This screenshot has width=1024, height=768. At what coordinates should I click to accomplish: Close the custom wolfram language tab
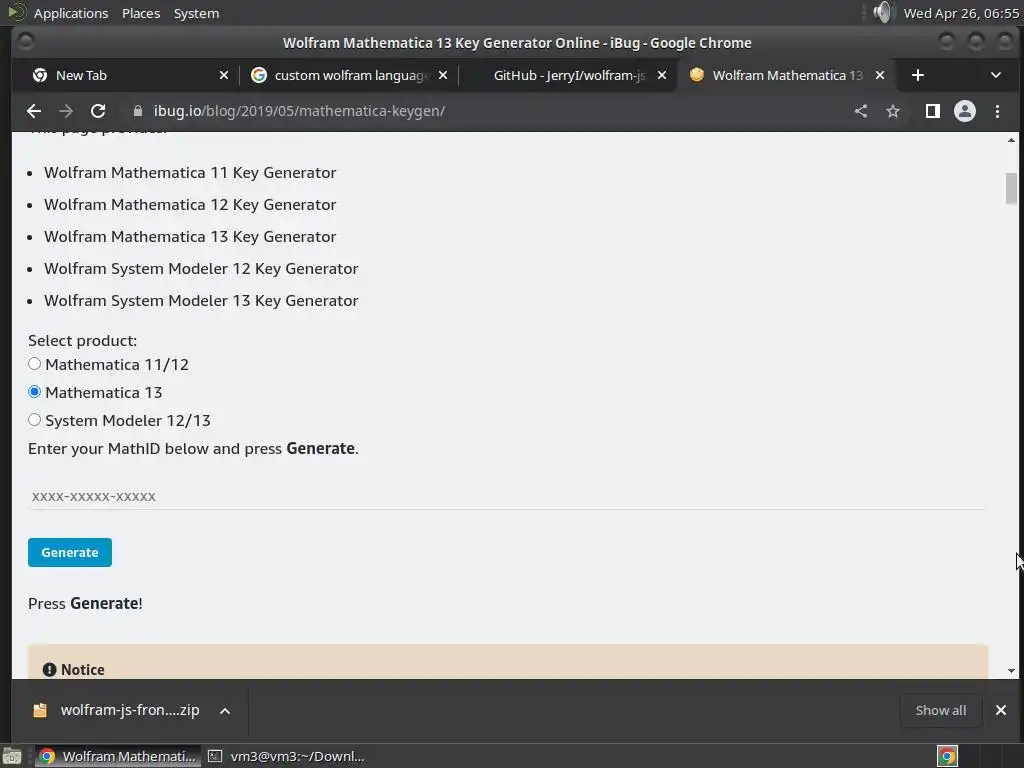(x=443, y=75)
